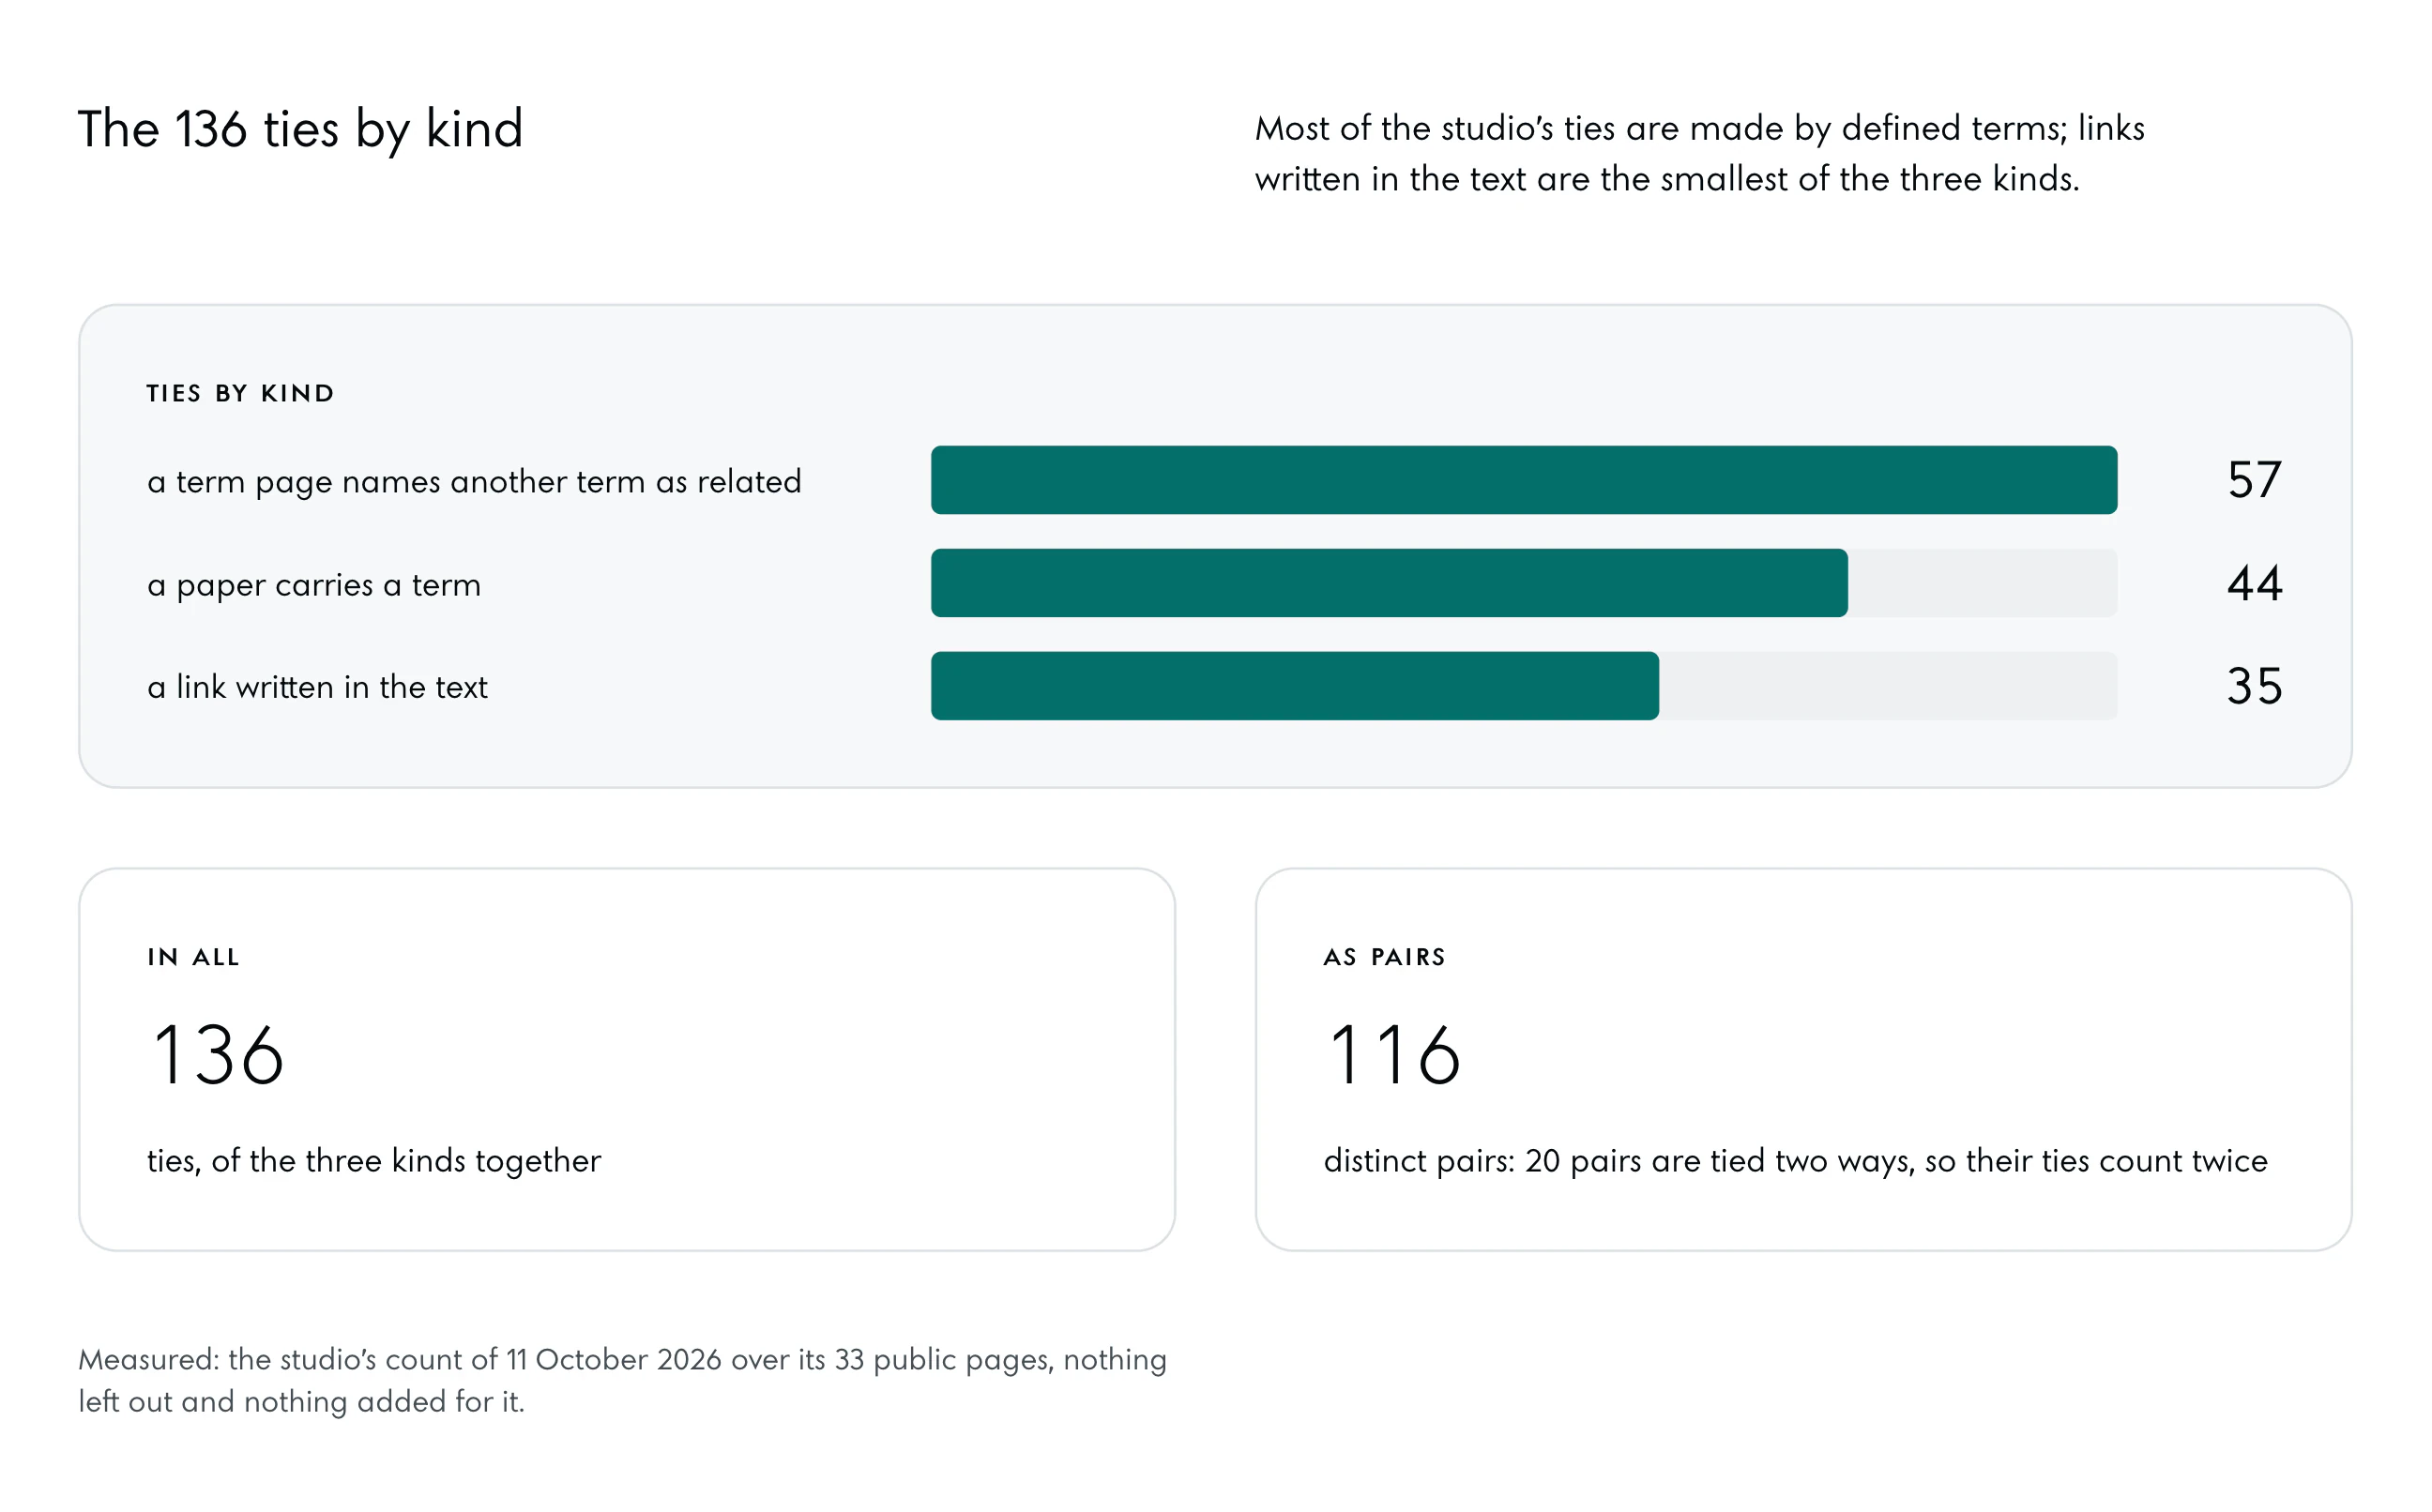Click the "TIES BY KIND" card label
This screenshot has height=1512, width=2432.
240,393
